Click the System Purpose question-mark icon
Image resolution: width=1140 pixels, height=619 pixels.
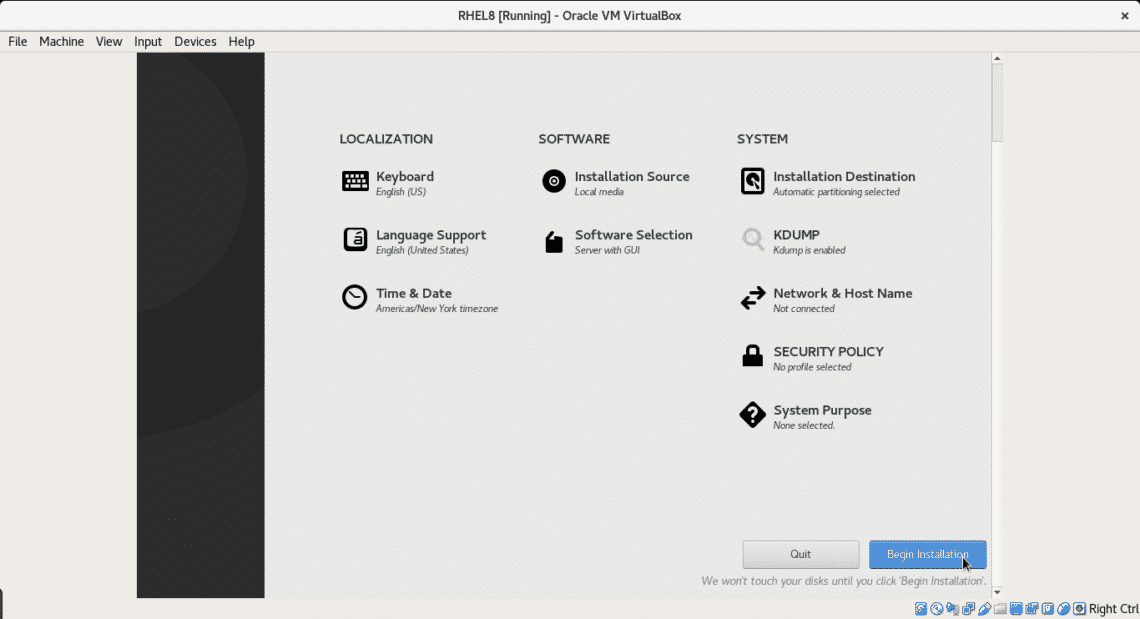point(752,415)
